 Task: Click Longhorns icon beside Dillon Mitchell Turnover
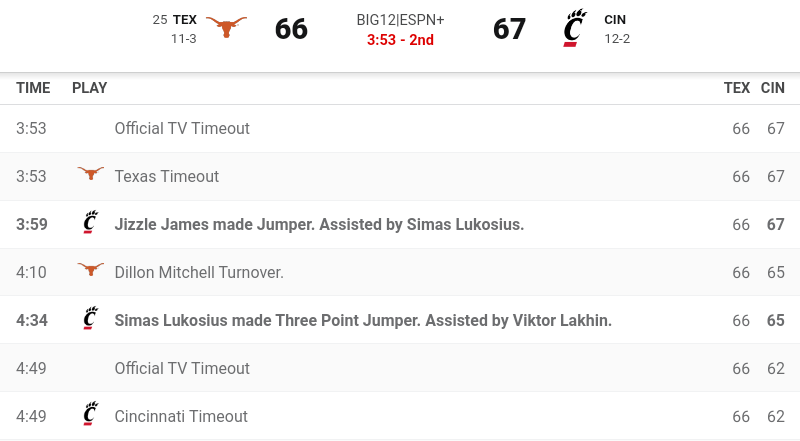point(90,271)
